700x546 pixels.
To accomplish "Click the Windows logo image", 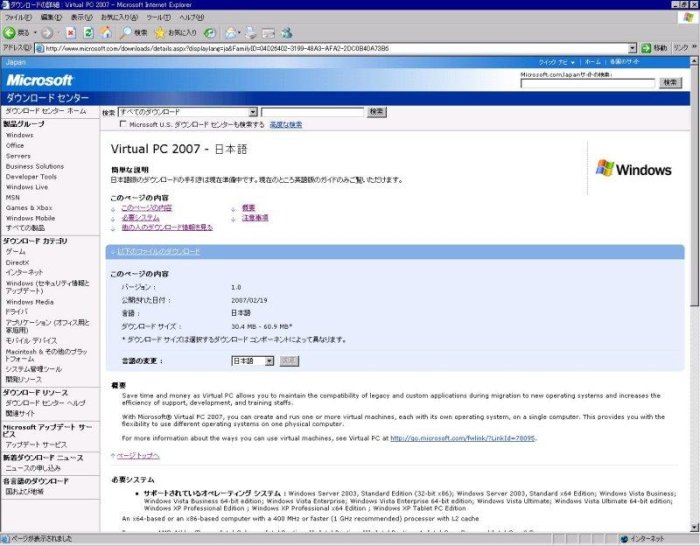I will [633, 169].
